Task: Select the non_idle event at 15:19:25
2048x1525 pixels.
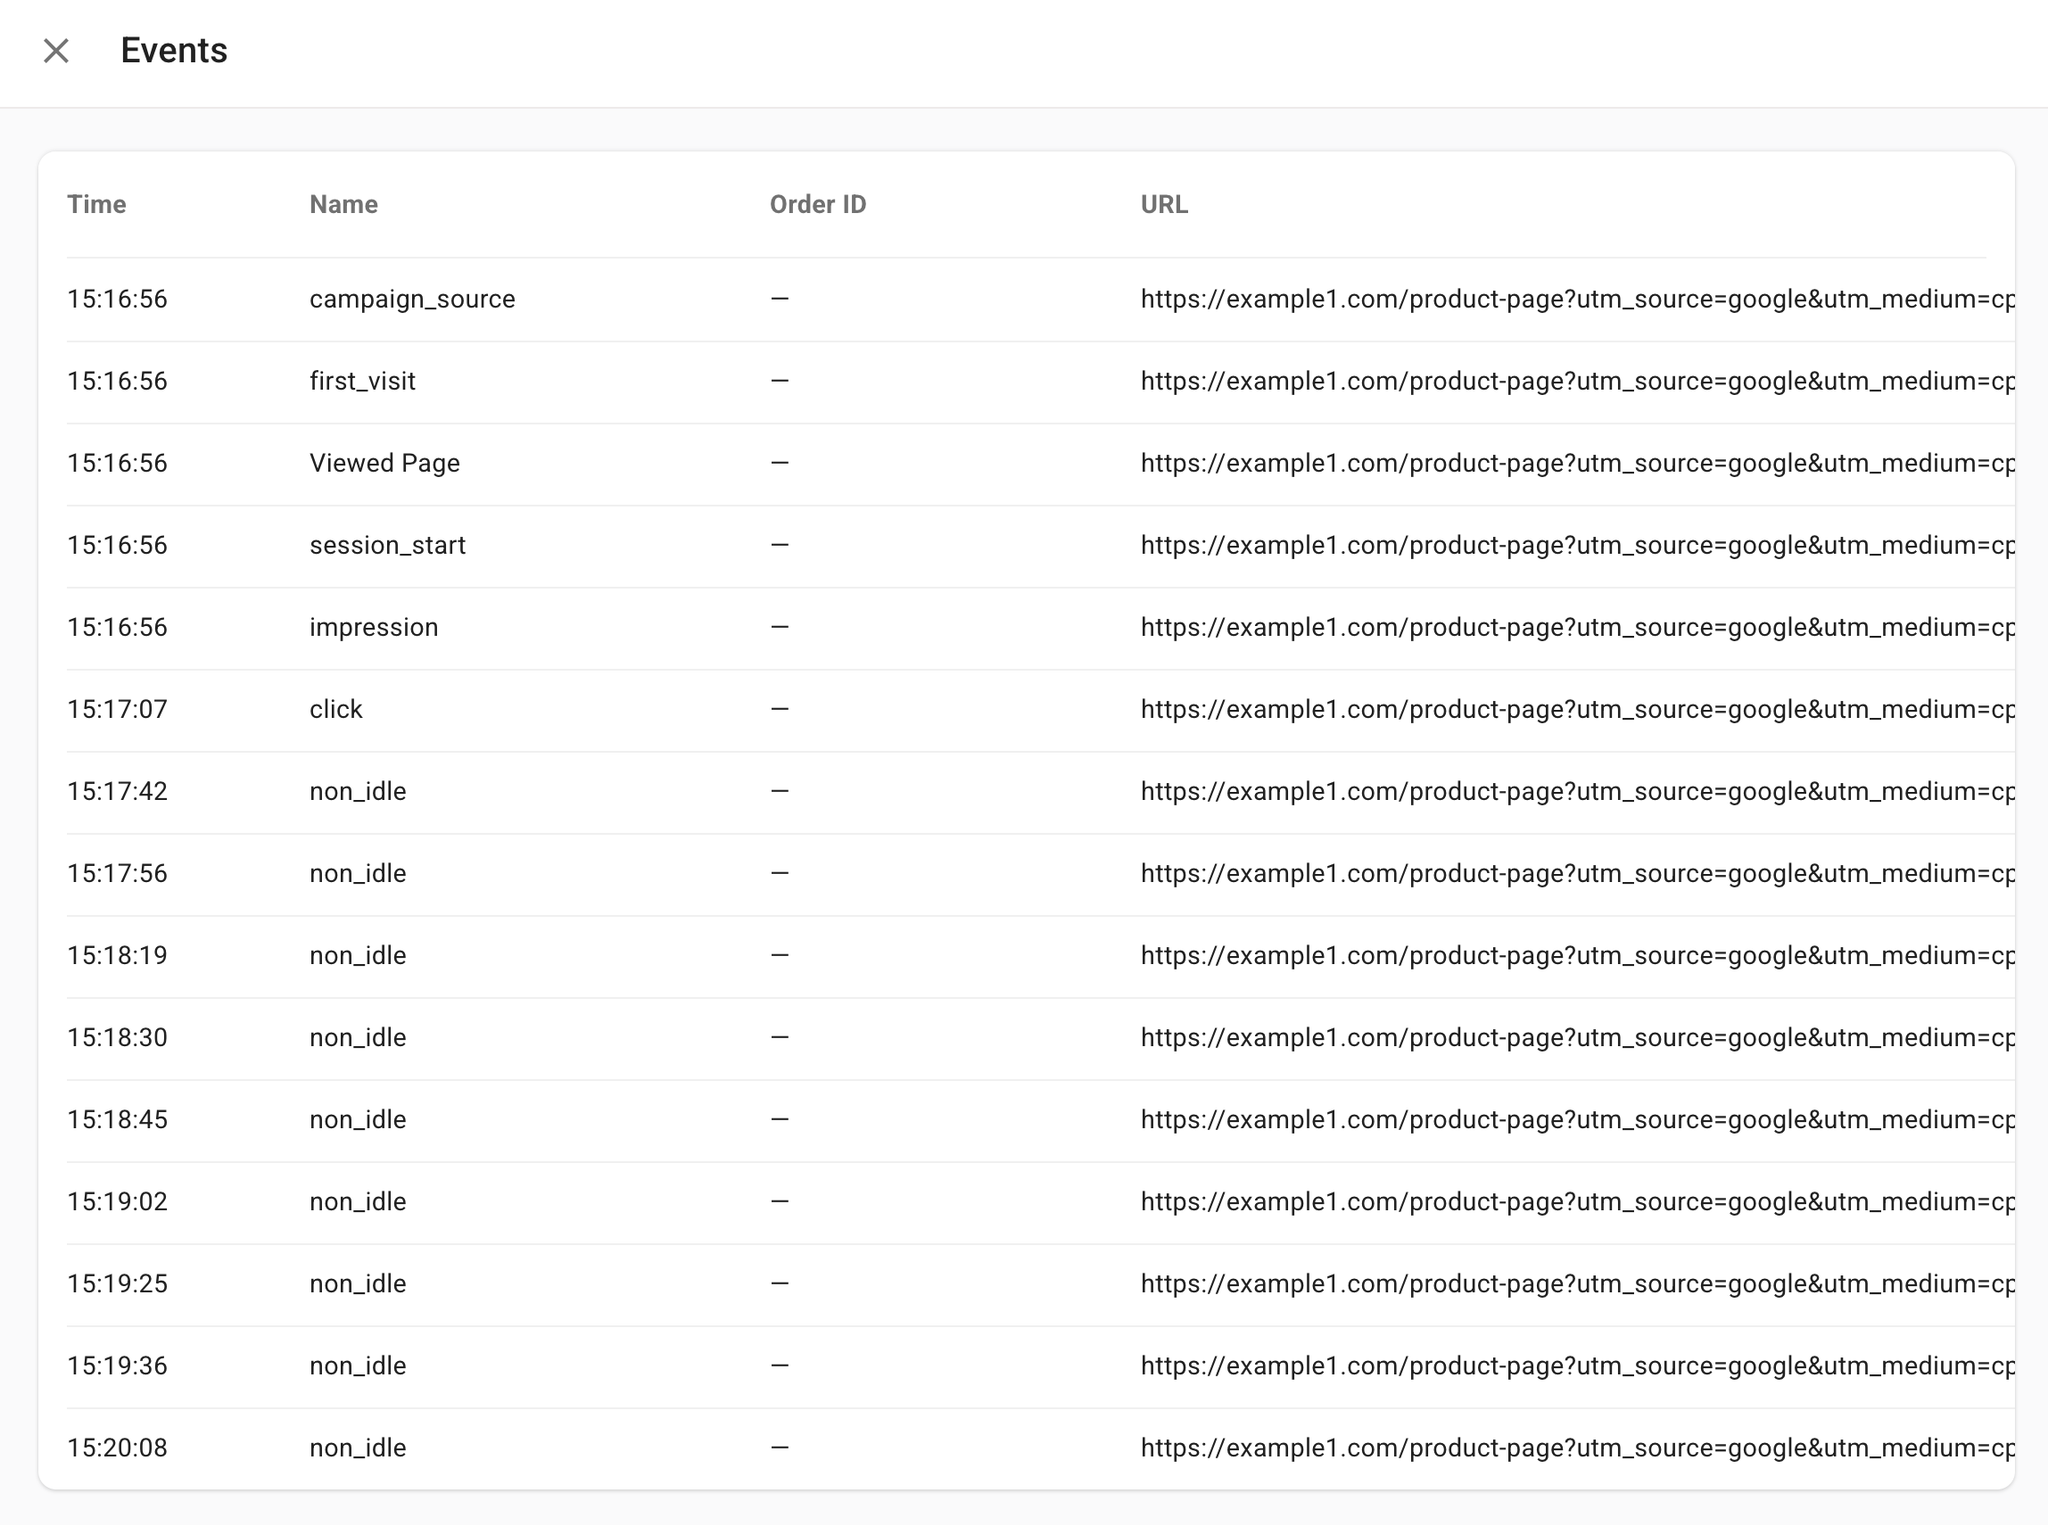Action: tap(357, 1283)
